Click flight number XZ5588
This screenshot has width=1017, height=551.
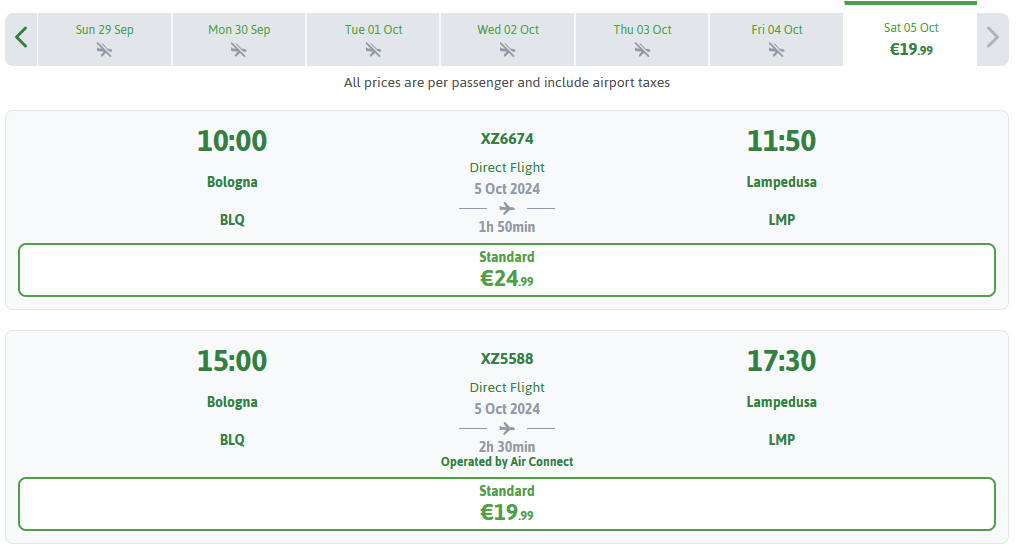507,358
